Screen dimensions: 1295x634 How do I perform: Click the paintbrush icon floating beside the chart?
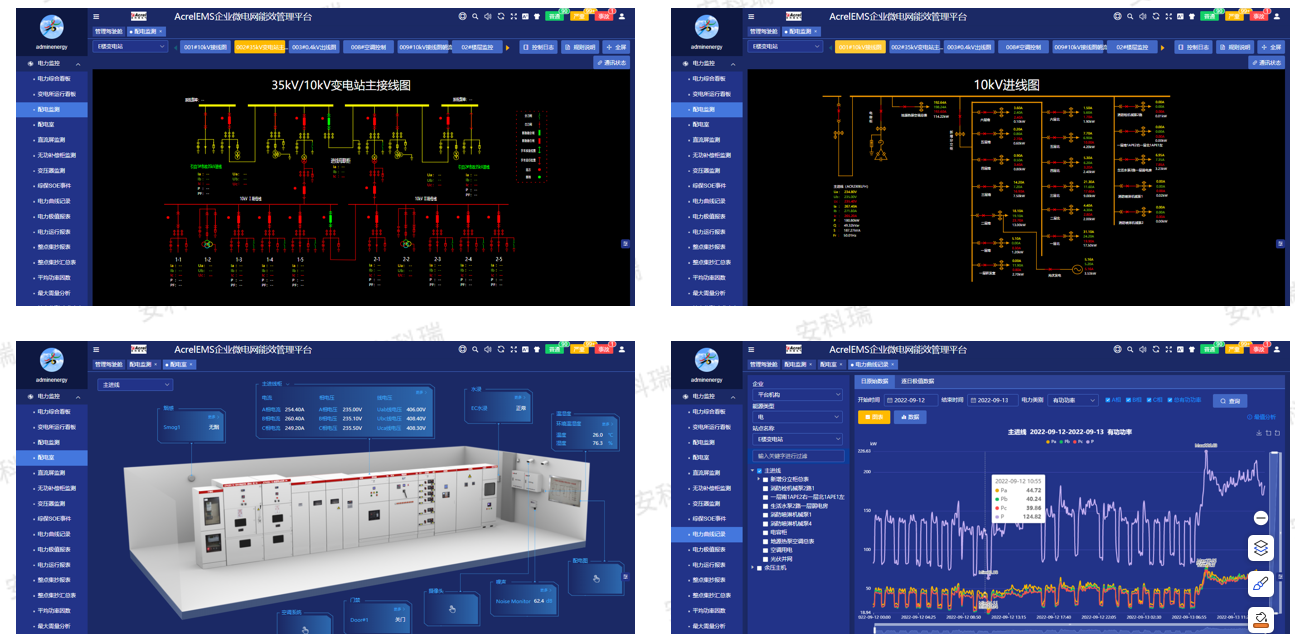pyautogui.click(x=1260, y=583)
